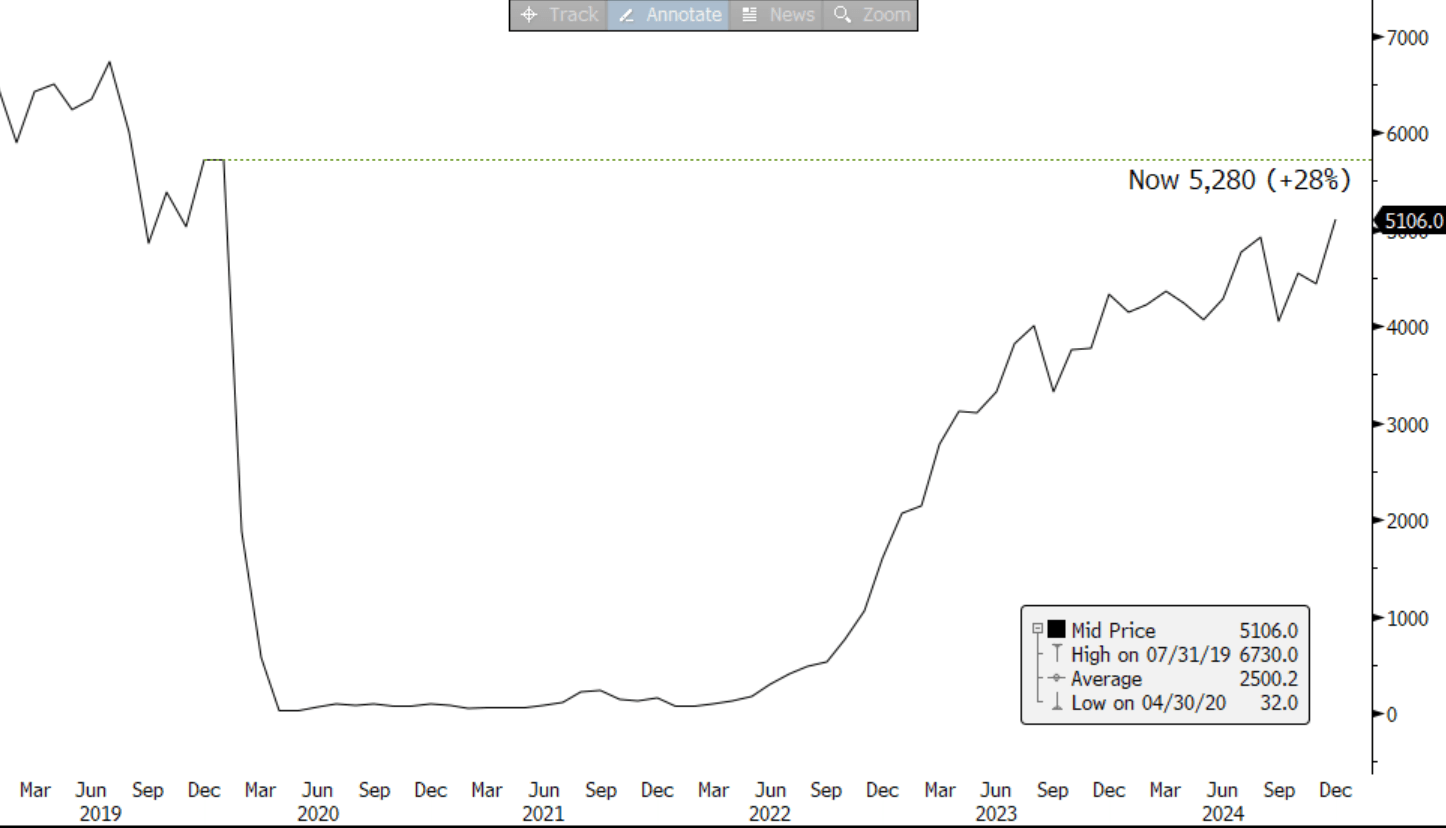The width and height of the screenshot is (1446, 828).
Task: Collapse the Mid Price legend tree
Action: tap(1038, 630)
